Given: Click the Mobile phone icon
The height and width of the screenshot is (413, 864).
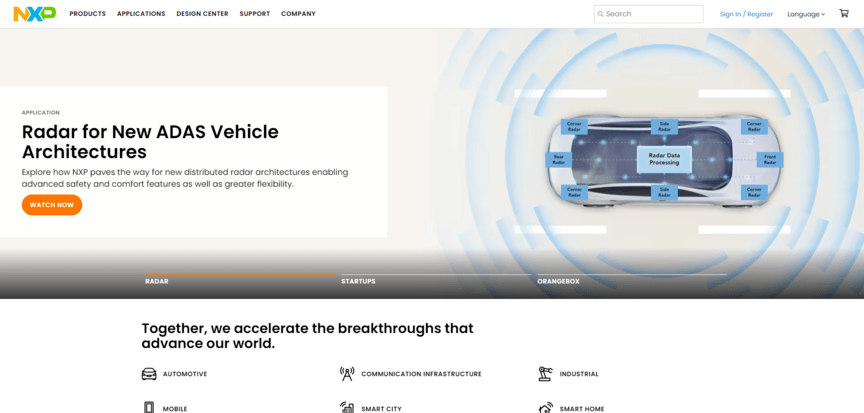Looking at the screenshot, I should tap(149, 407).
